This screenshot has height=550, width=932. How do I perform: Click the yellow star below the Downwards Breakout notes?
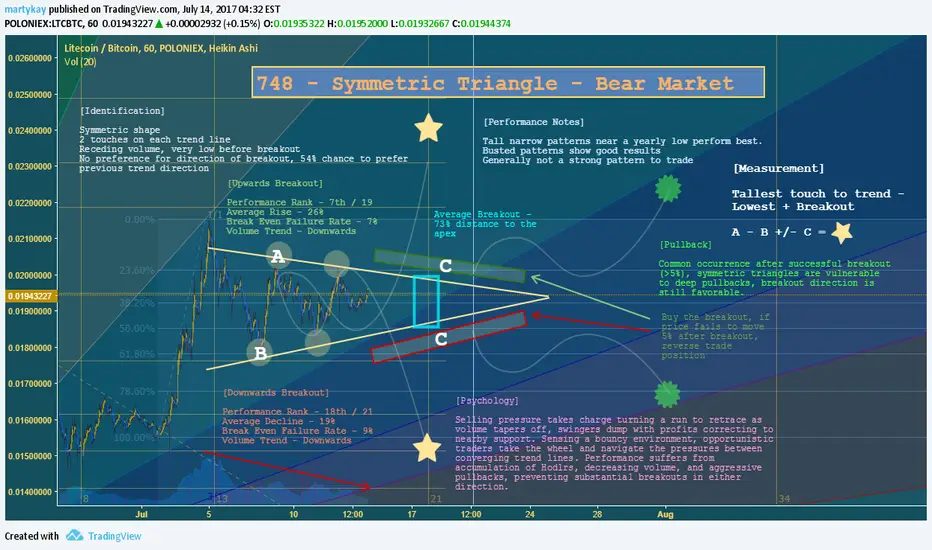(427, 448)
